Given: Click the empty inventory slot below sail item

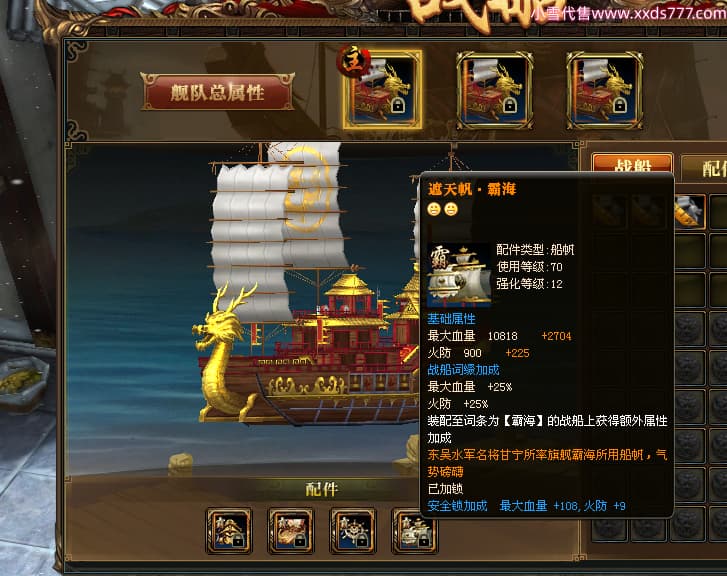Looking at the screenshot, I should point(689,251).
